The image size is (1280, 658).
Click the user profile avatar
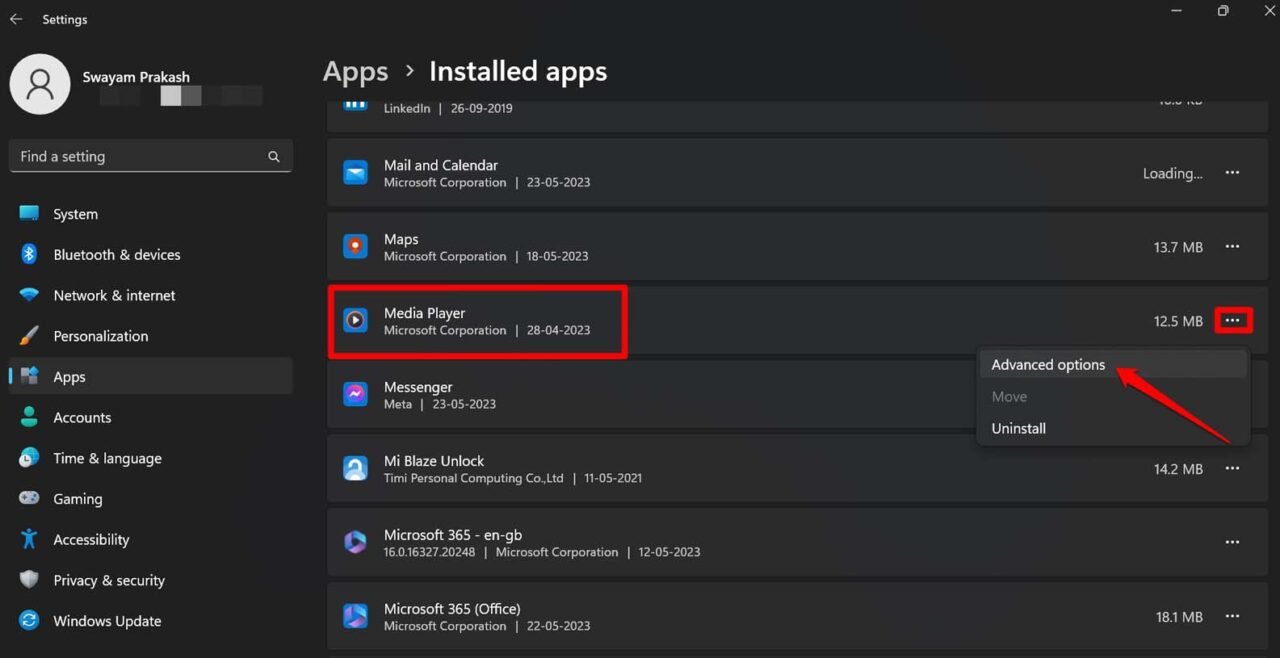40,84
